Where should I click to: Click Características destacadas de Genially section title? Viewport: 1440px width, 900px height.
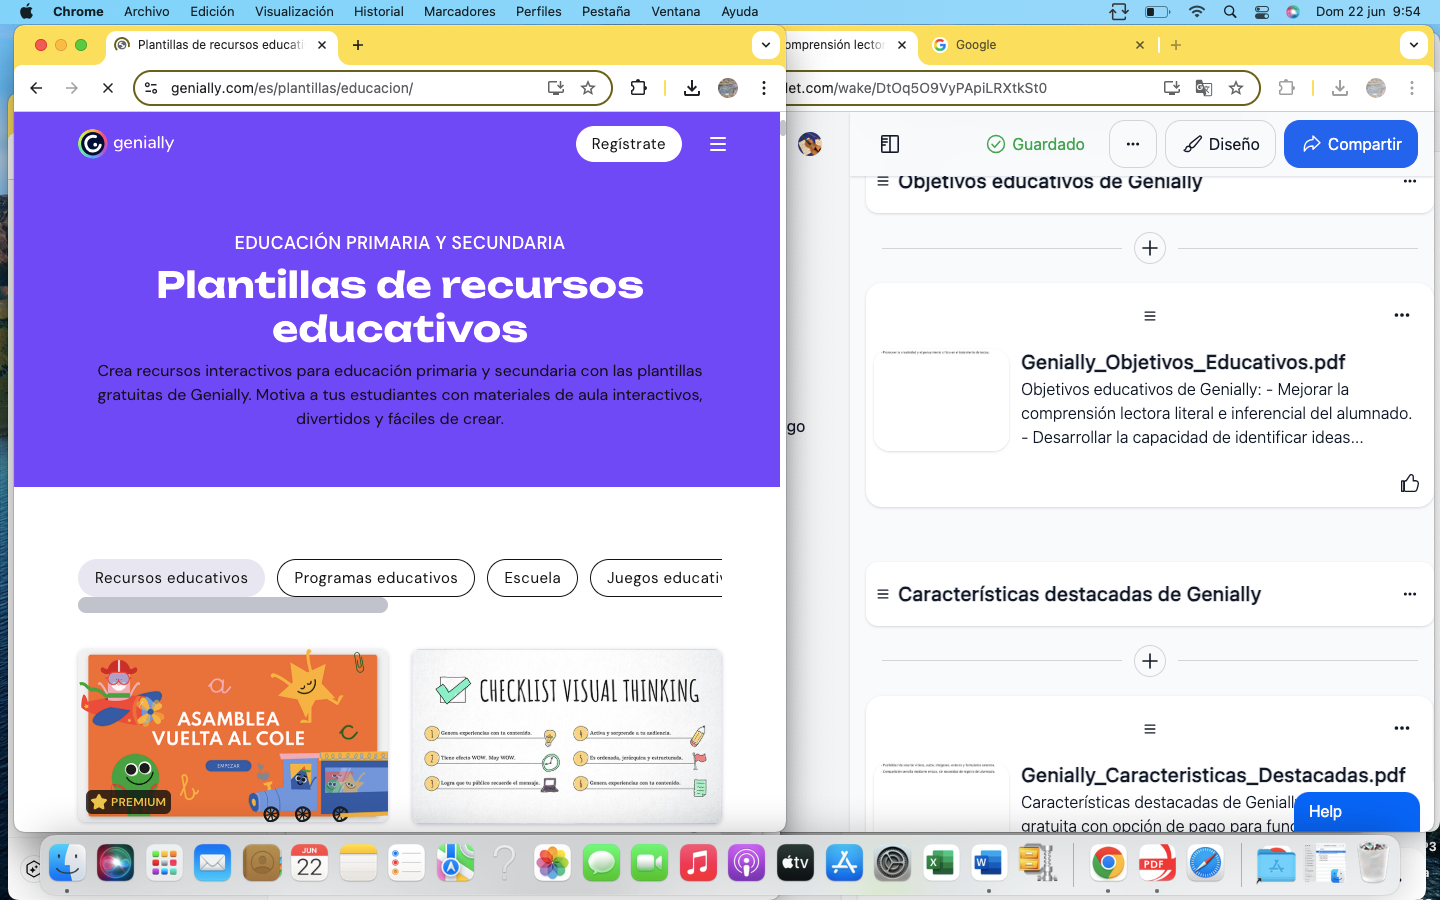pyautogui.click(x=1079, y=594)
